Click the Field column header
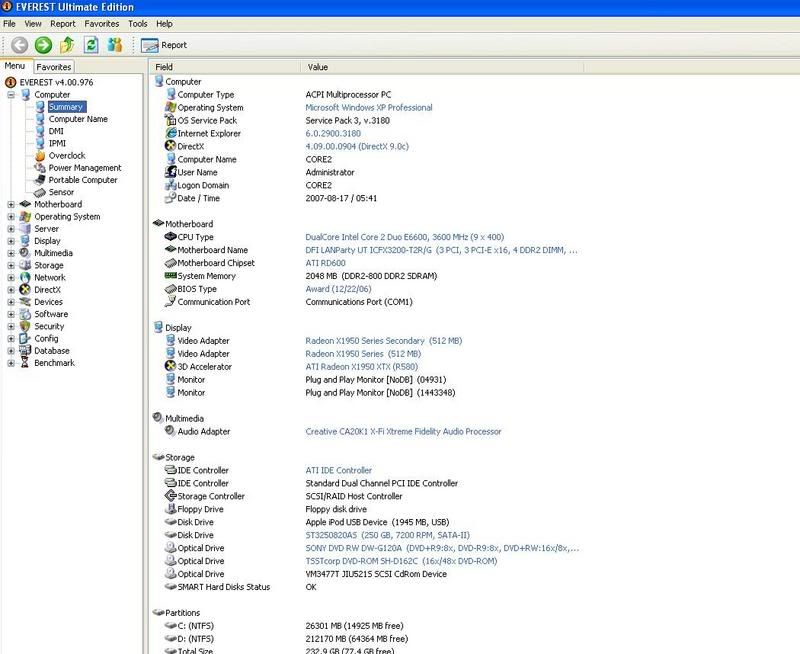The image size is (800, 654). click(225, 67)
